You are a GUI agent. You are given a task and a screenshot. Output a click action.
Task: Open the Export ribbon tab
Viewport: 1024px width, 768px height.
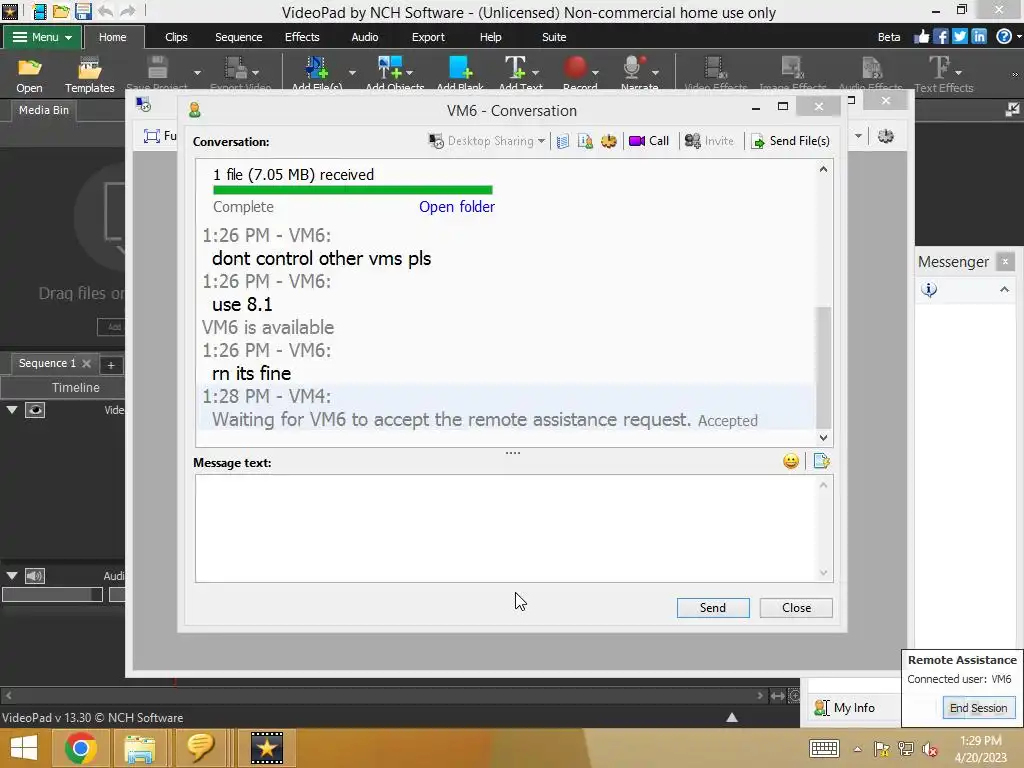coord(428,37)
